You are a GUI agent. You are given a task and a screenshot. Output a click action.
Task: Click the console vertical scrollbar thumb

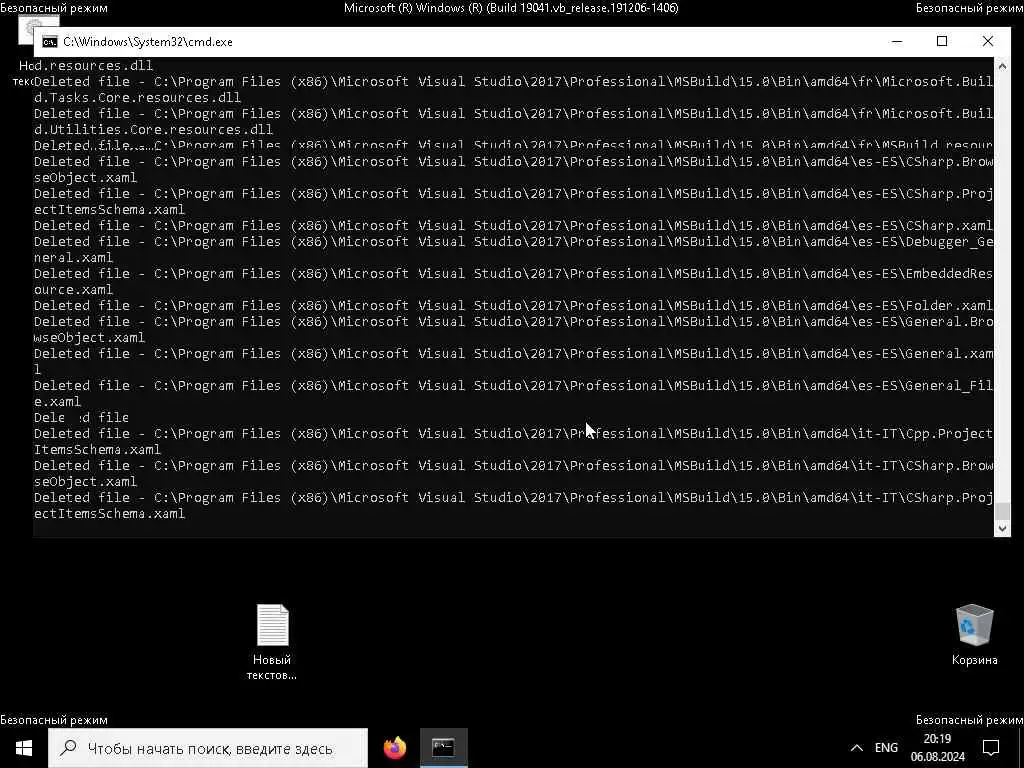click(x=1002, y=511)
